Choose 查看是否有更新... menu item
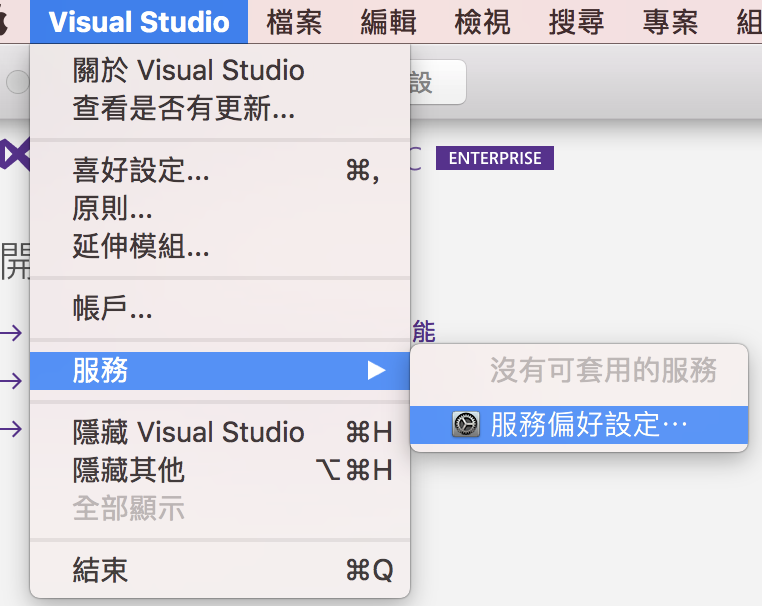The image size is (762, 606). click(220, 108)
